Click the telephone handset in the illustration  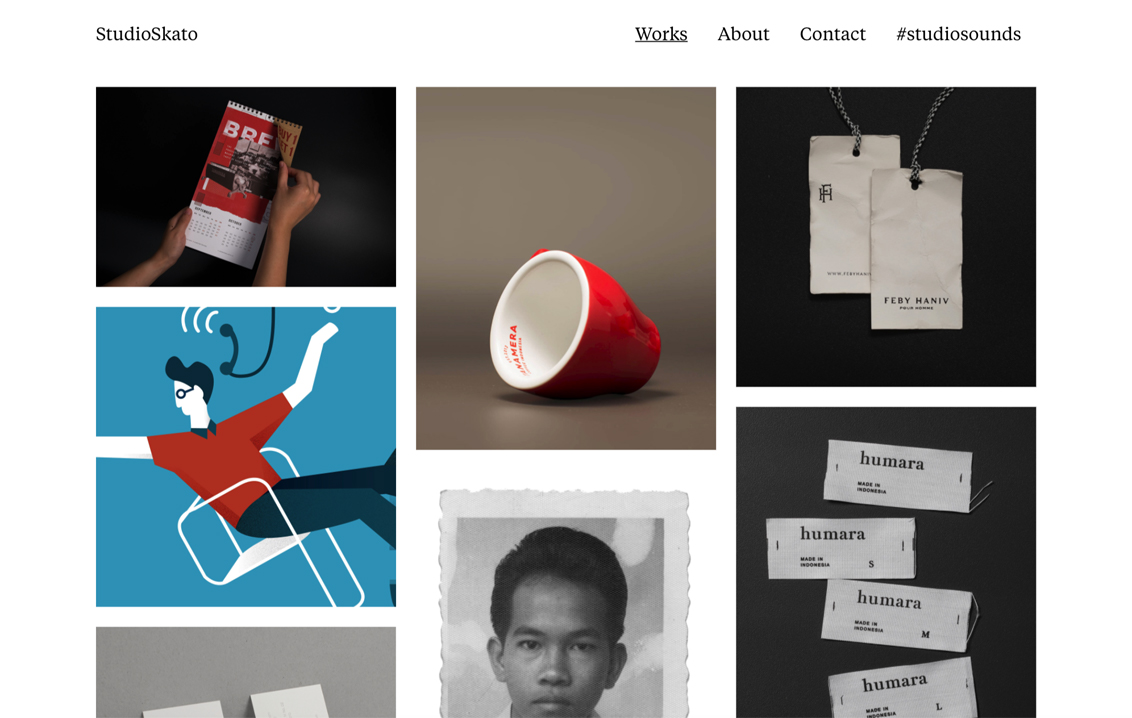[x=230, y=349]
